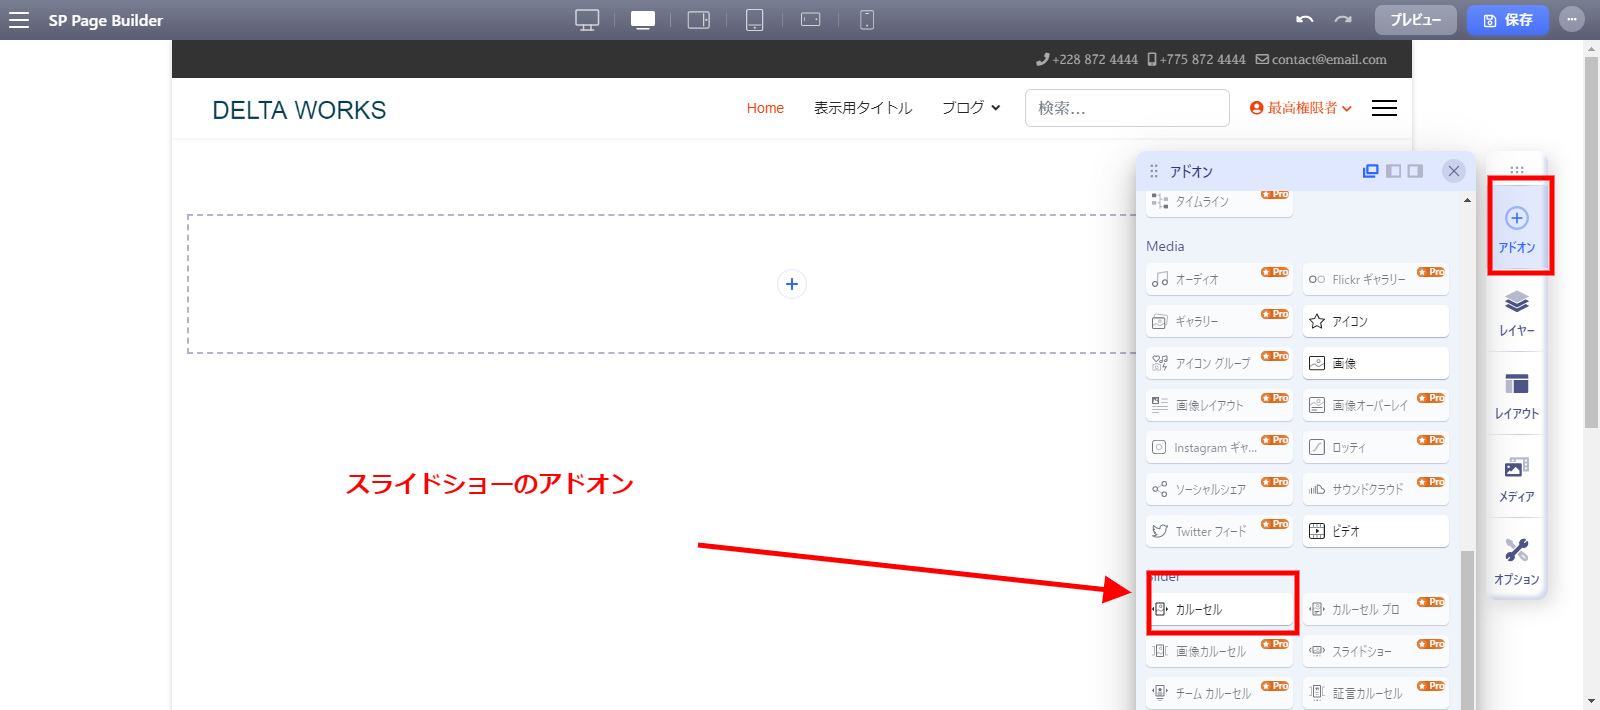Select the カルーセル (Carousel) addon

pyautogui.click(x=1220, y=609)
